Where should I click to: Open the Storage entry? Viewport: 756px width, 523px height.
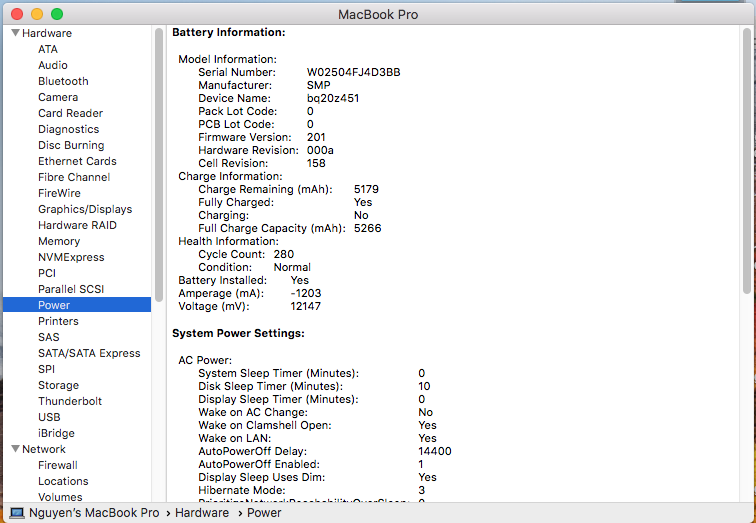[58, 385]
